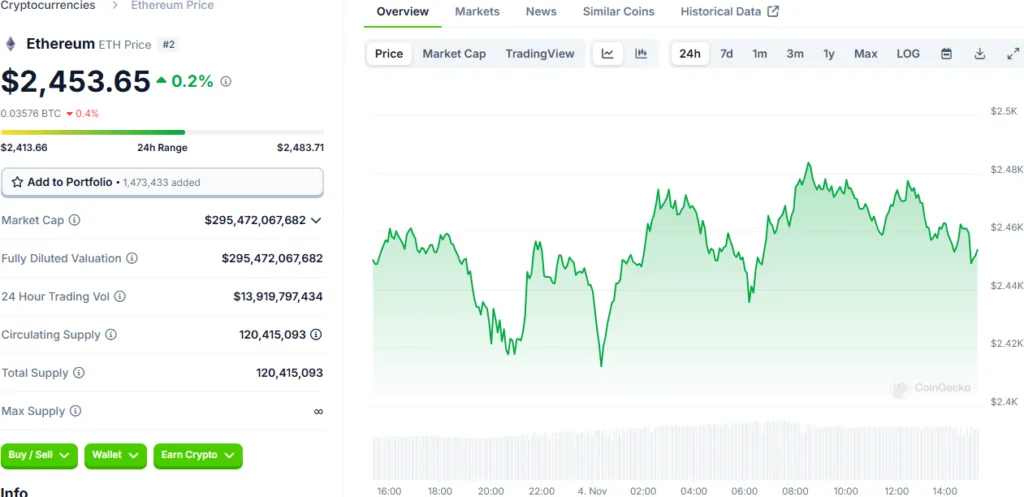This screenshot has height=497, width=1024.
Task: Open the News tab
Action: pyautogui.click(x=541, y=11)
